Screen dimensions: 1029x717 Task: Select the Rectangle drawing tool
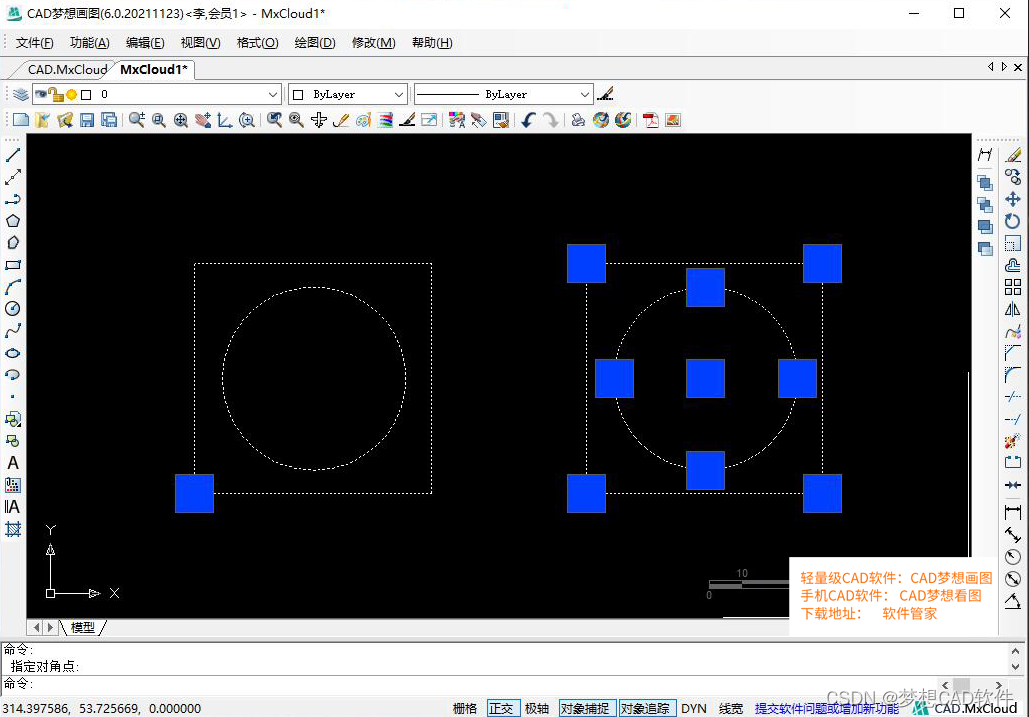pyautogui.click(x=12, y=265)
